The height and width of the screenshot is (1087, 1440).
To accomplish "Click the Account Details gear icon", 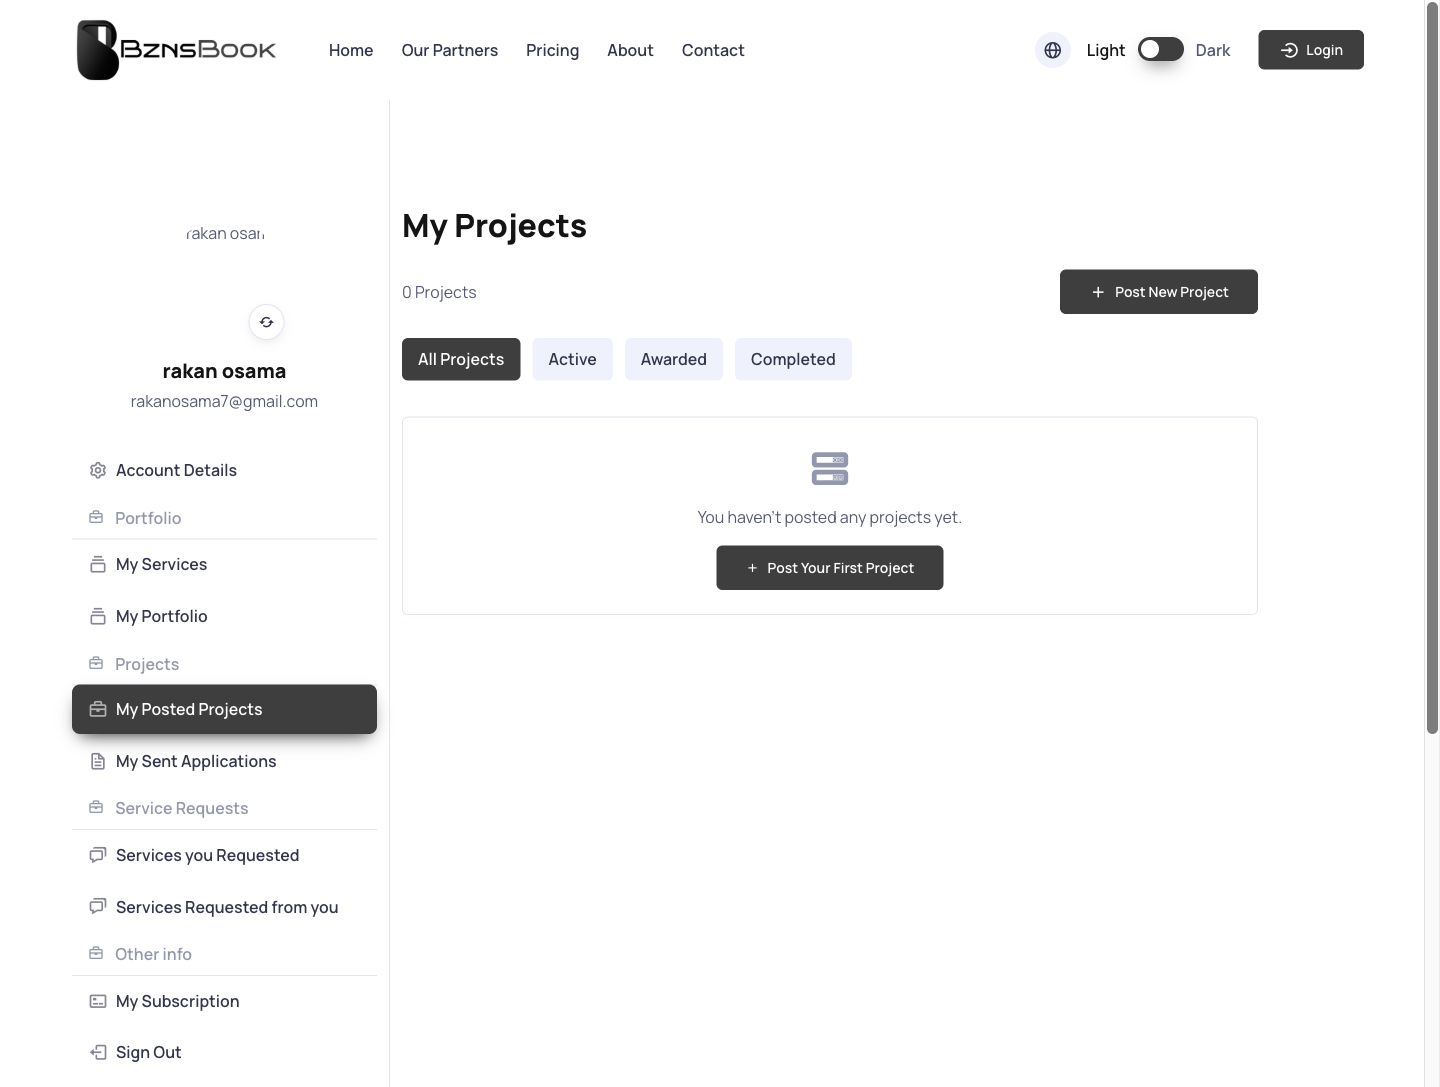I will (98, 470).
